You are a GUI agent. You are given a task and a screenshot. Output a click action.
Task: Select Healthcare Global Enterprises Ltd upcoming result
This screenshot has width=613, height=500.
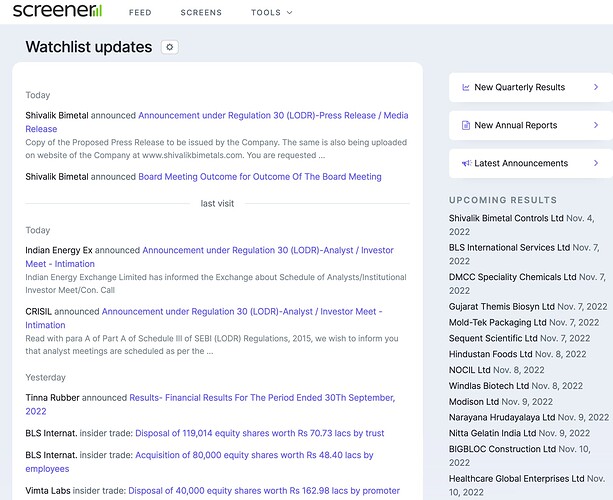tap(516, 478)
